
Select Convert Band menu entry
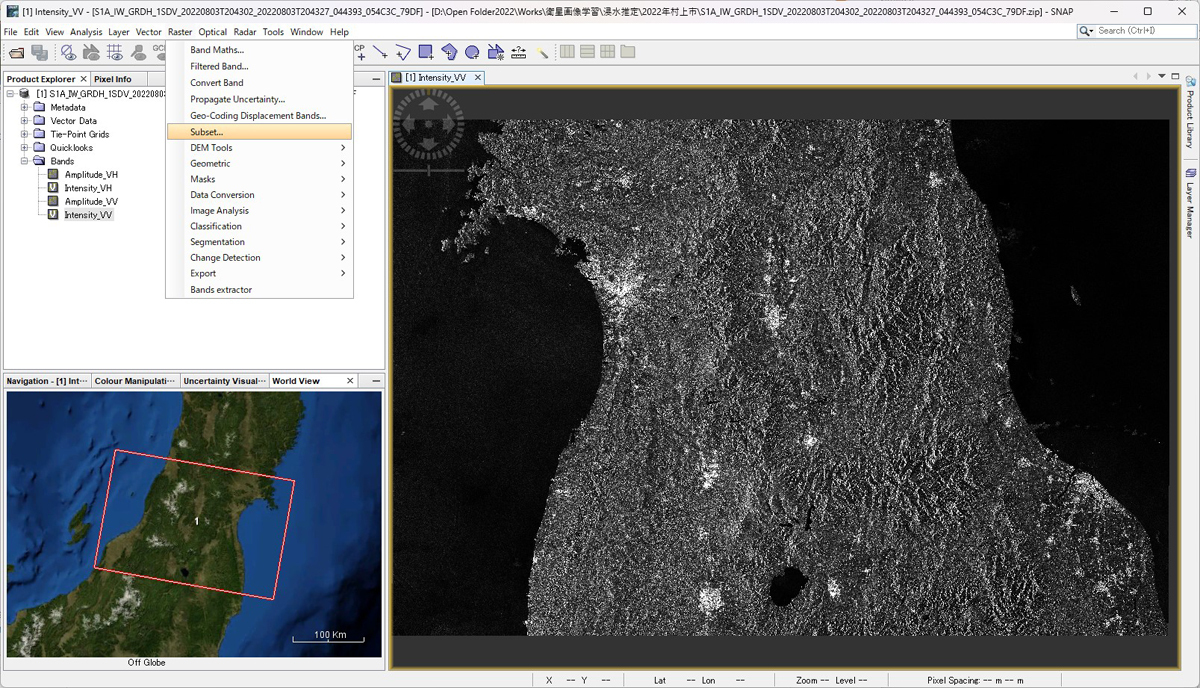pyautogui.click(x=259, y=83)
